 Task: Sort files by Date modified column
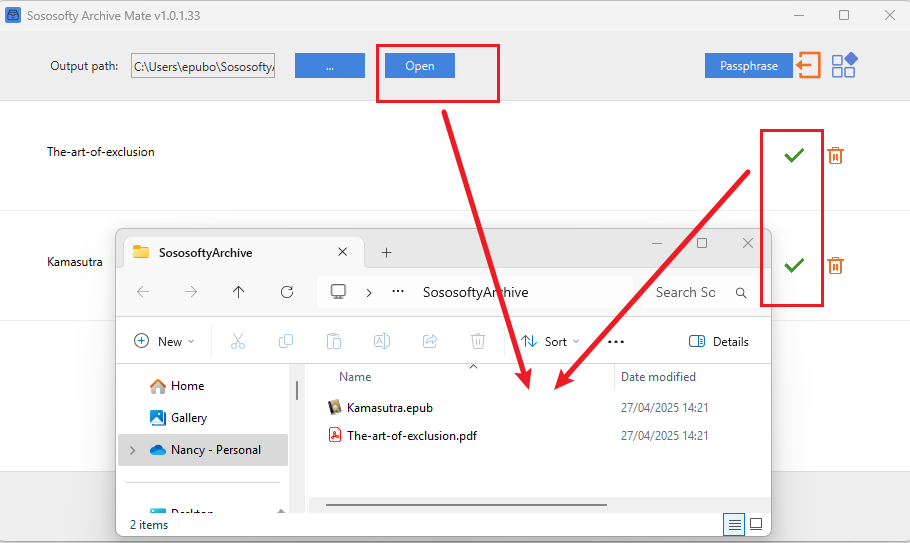coord(658,377)
